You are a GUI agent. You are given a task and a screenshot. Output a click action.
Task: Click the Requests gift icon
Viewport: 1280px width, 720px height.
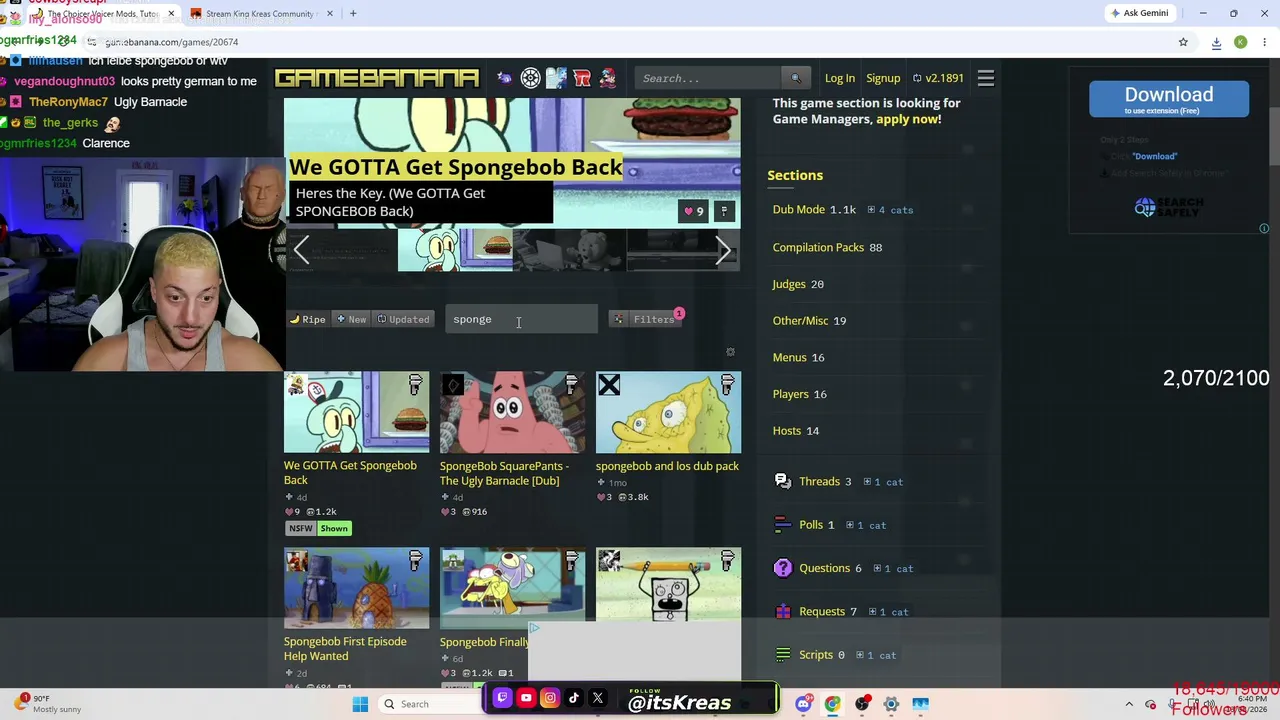(783, 611)
